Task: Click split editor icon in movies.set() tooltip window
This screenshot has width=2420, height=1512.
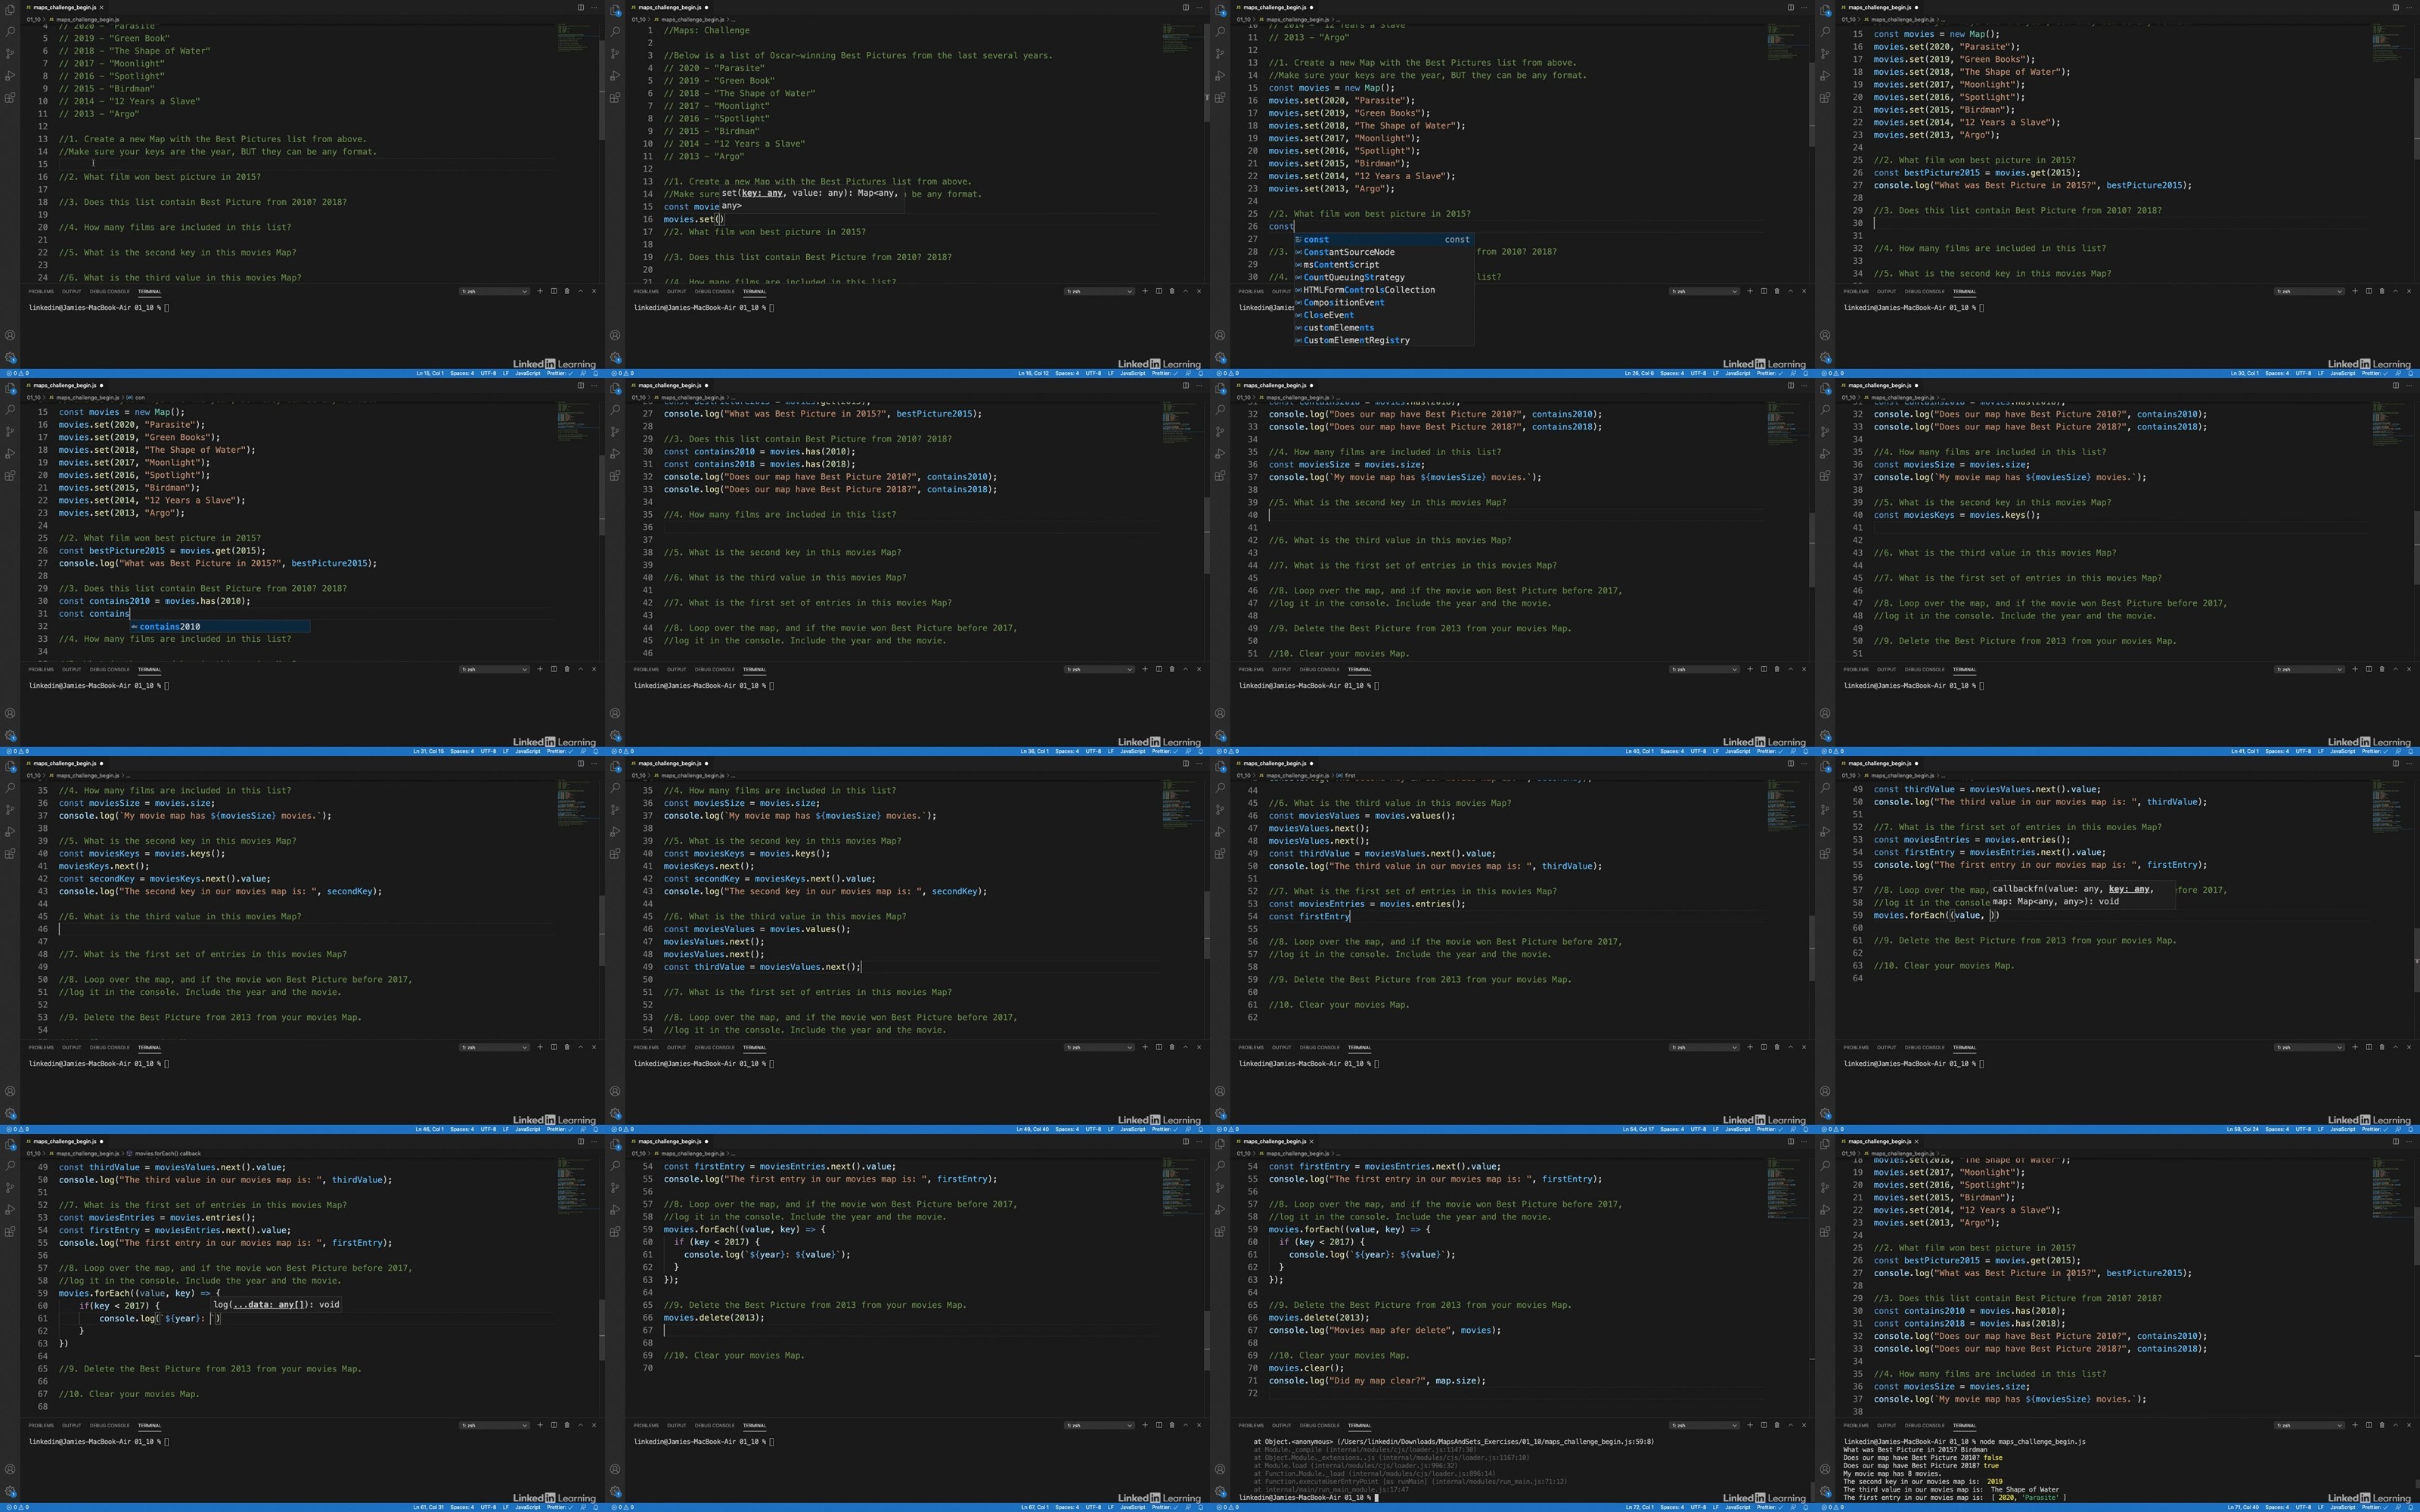Action: coord(1185,7)
